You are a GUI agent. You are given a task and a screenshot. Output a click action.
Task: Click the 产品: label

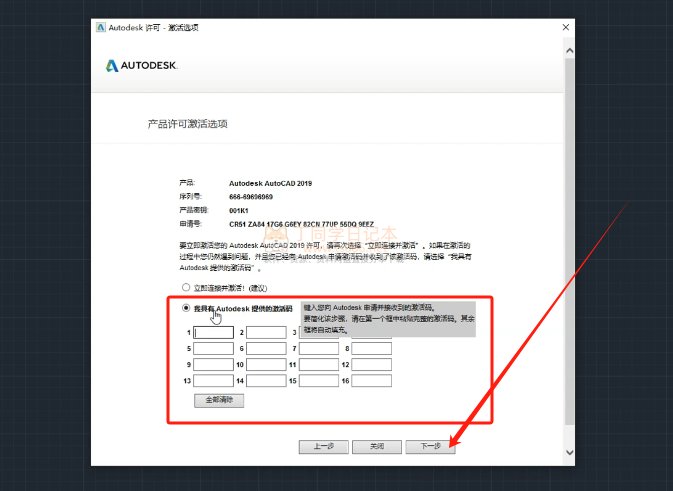pyautogui.click(x=187, y=183)
